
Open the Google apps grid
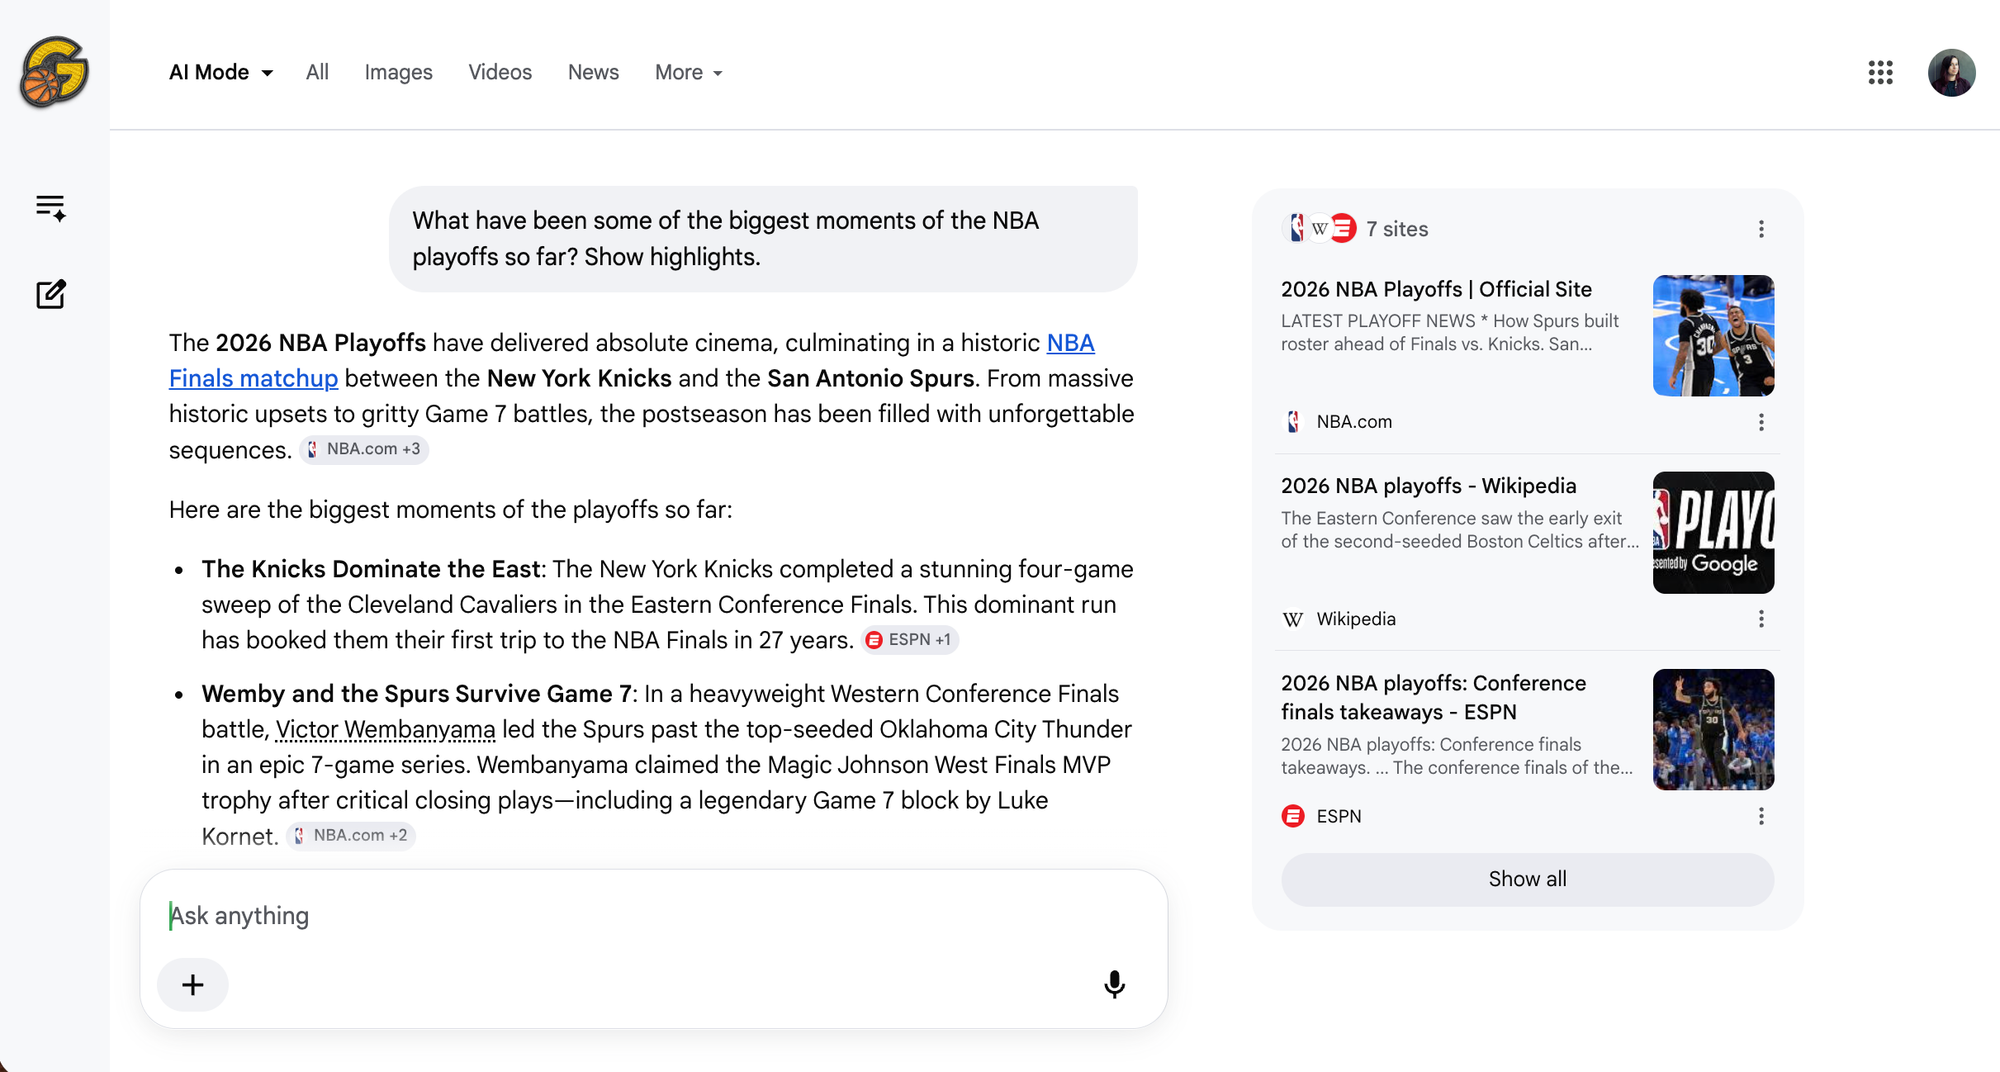point(1880,72)
